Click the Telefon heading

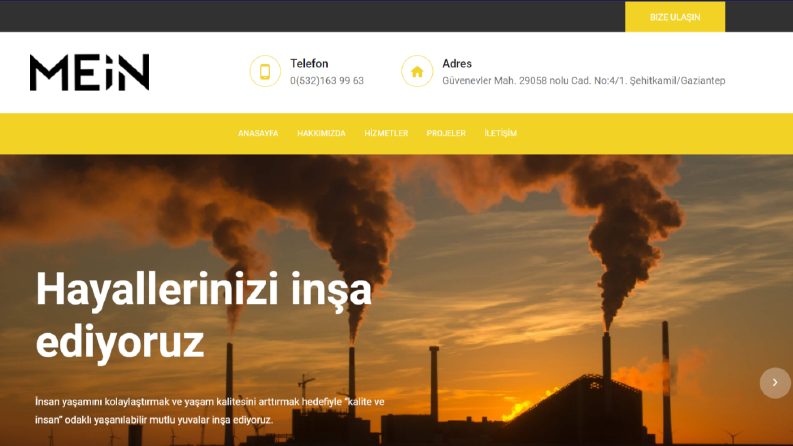coord(309,64)
